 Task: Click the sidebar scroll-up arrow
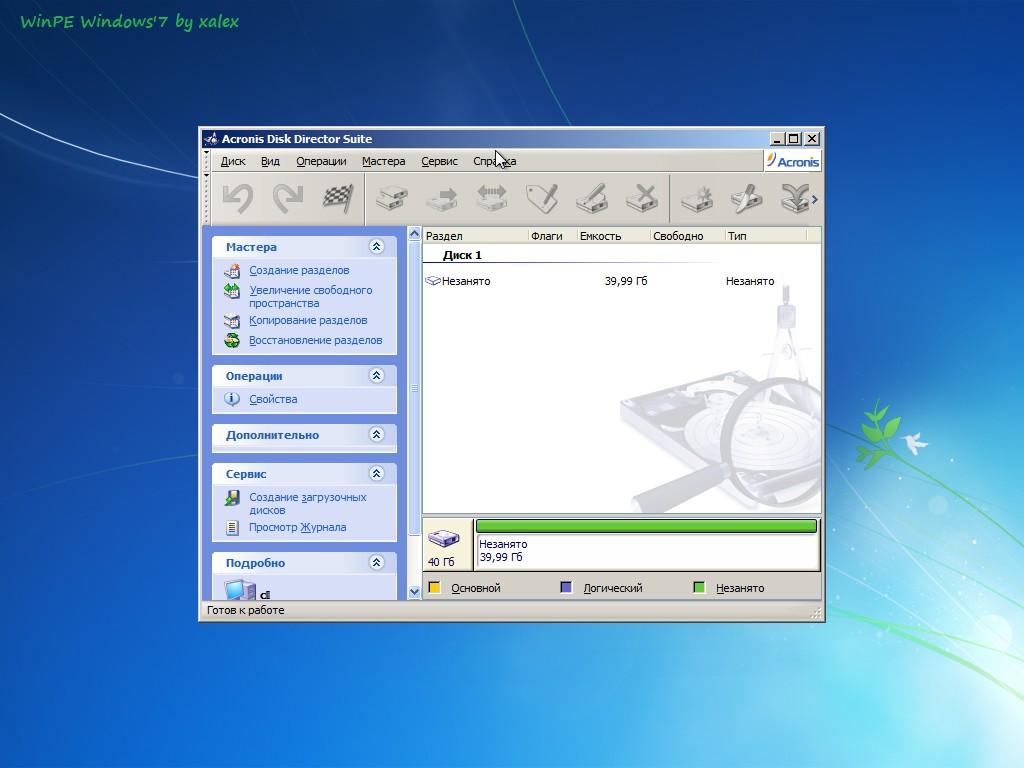point(414,234)
